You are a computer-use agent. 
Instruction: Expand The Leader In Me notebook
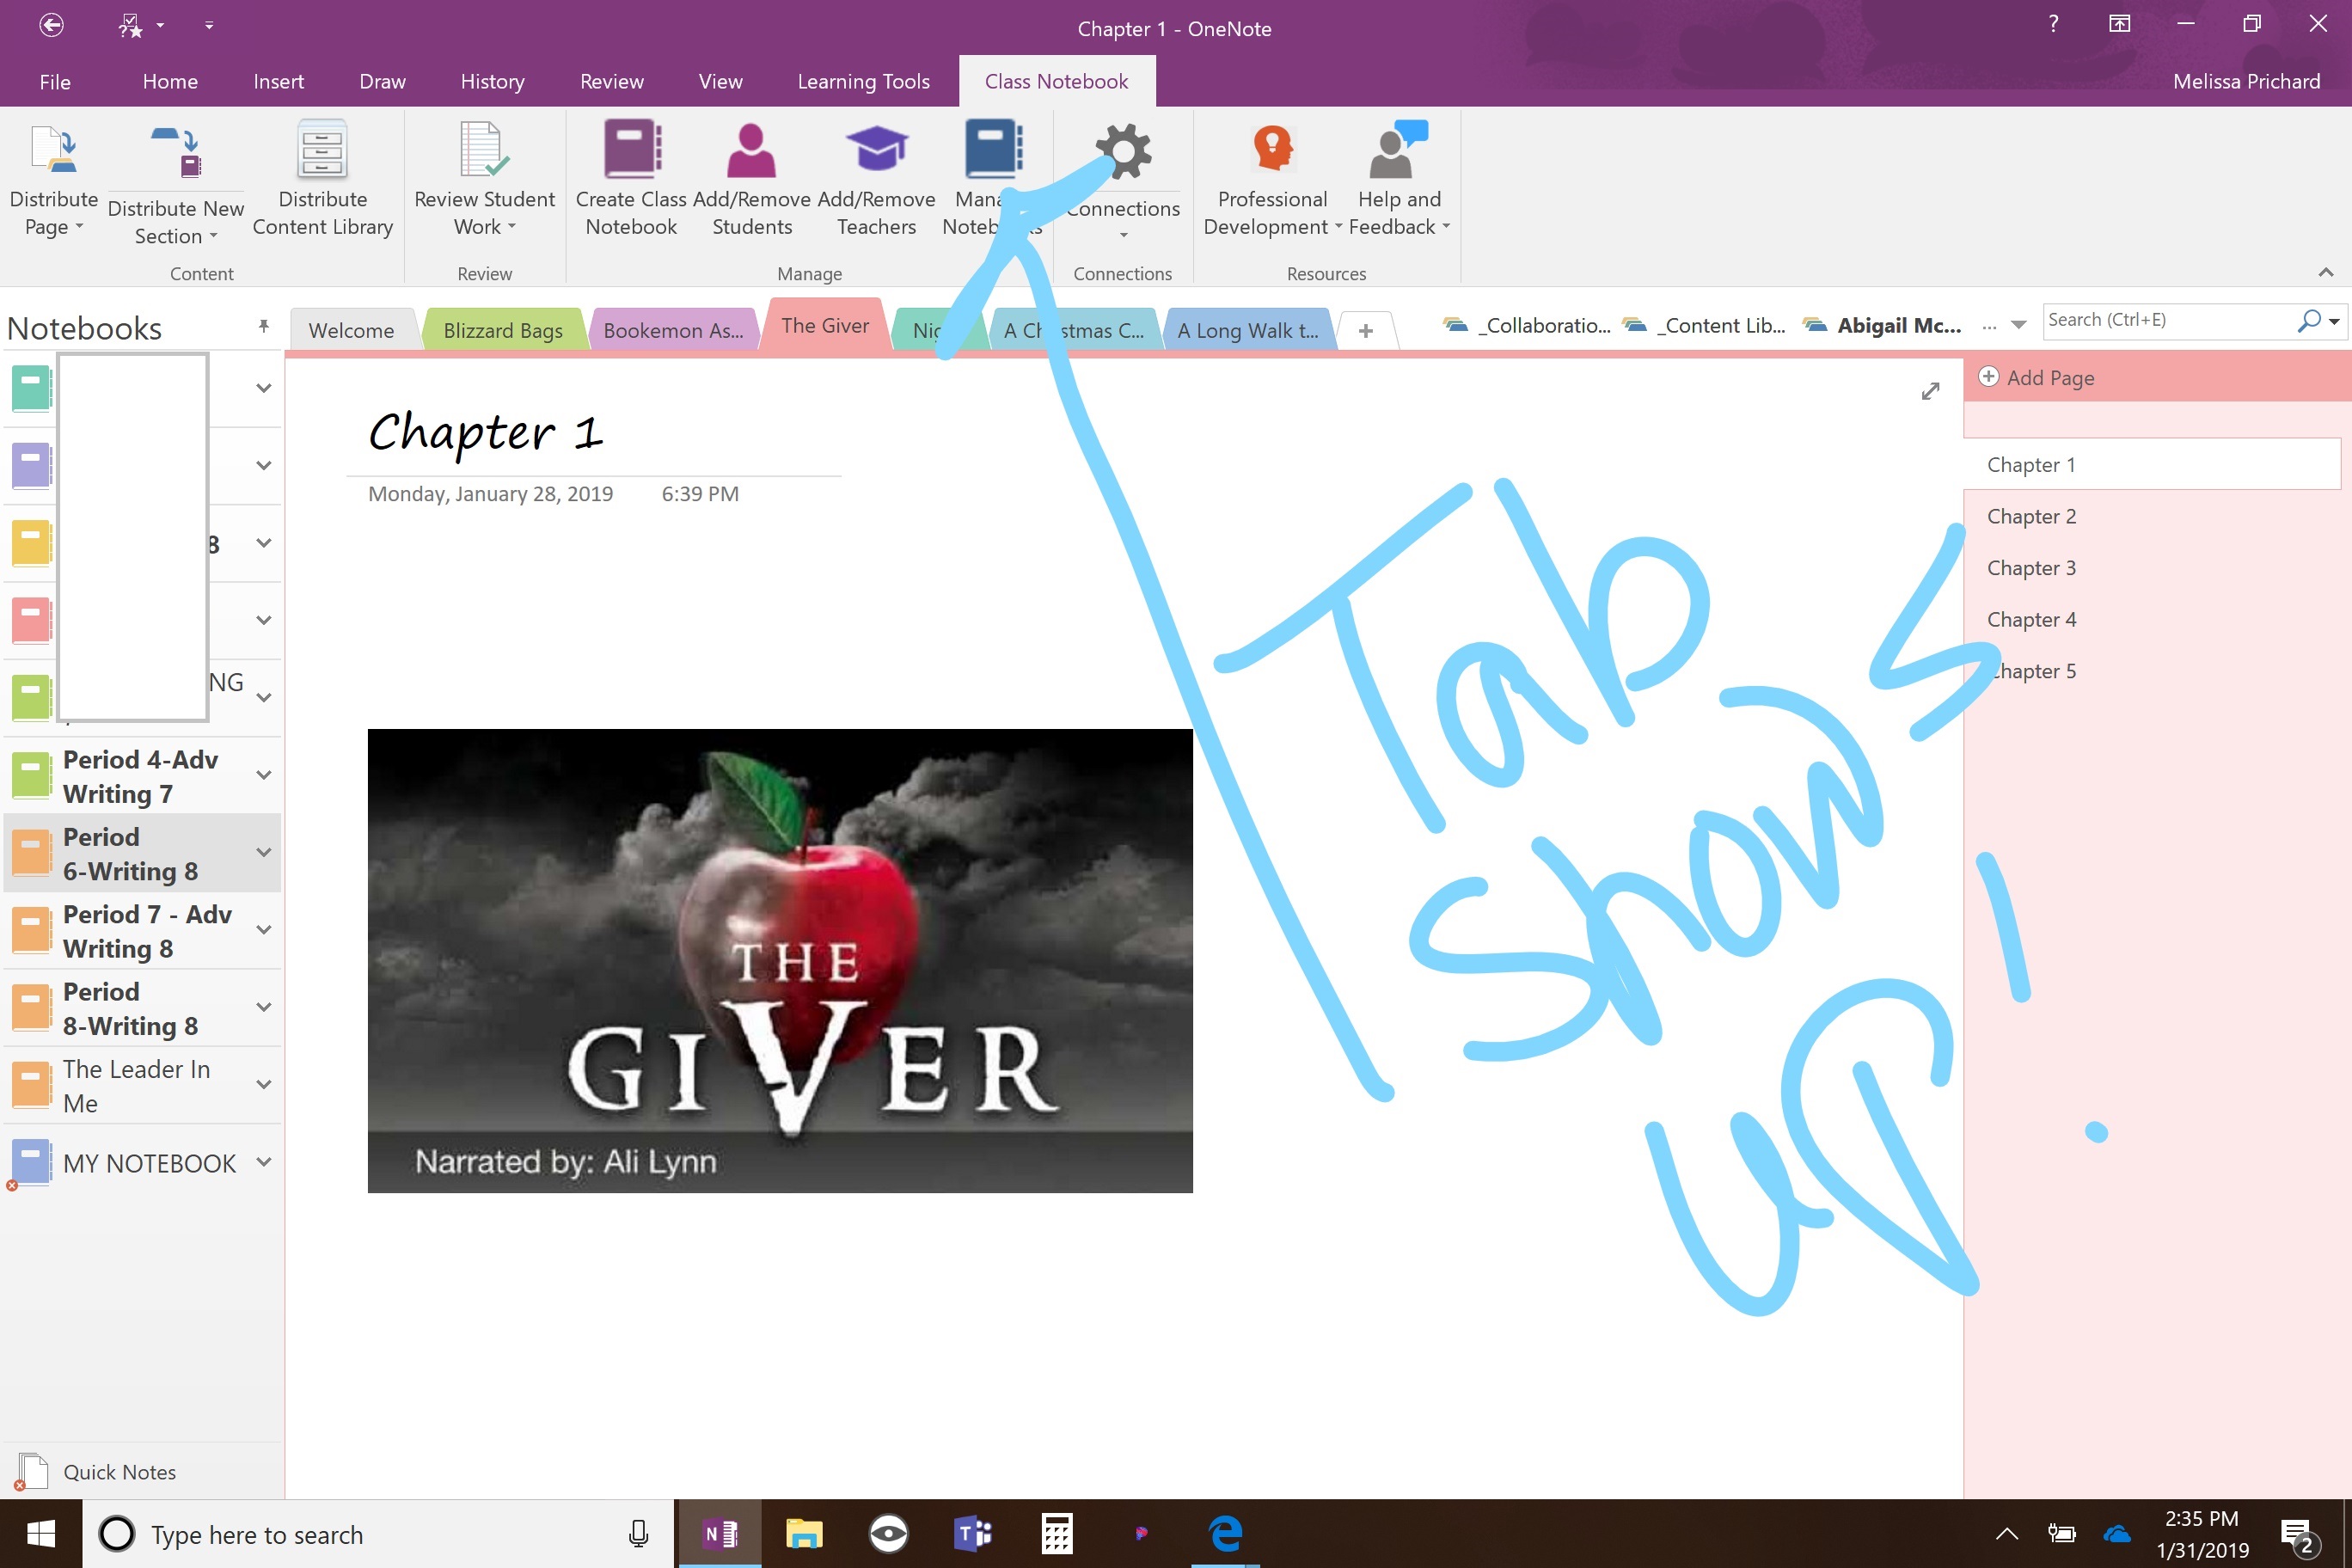[264, 1085]
